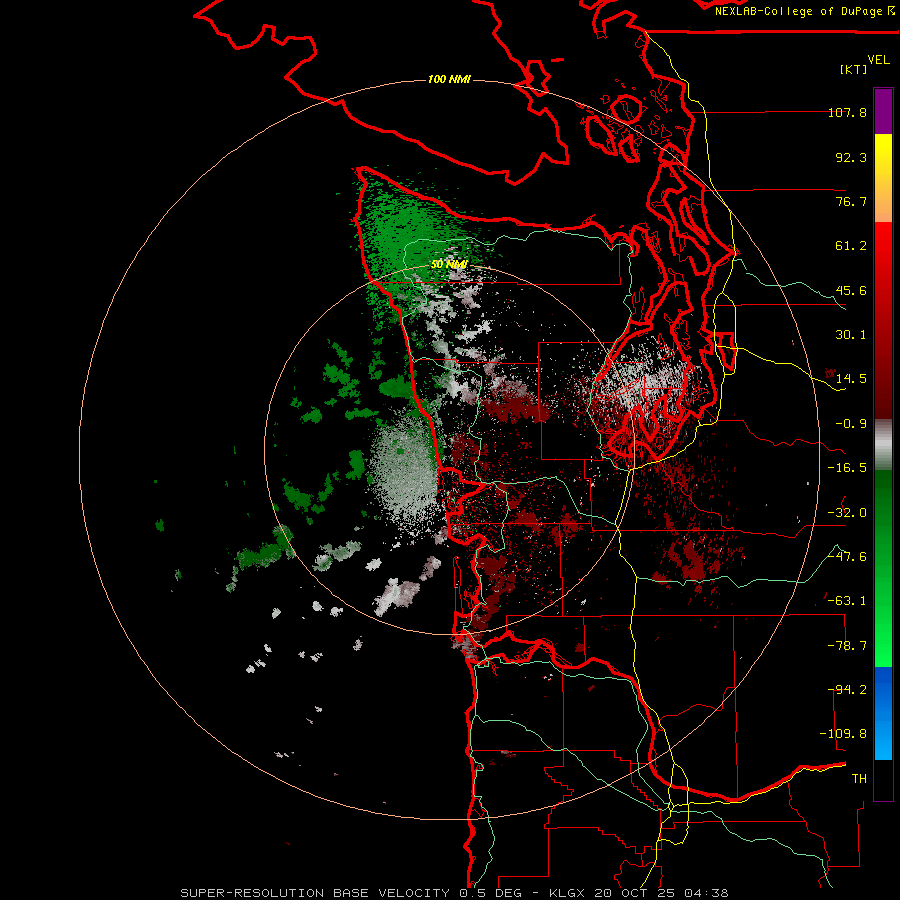The height and width of the screenshot is (900, 900).
Task: Click the 30.1 velocity scale value
Action: click(851, 335)
